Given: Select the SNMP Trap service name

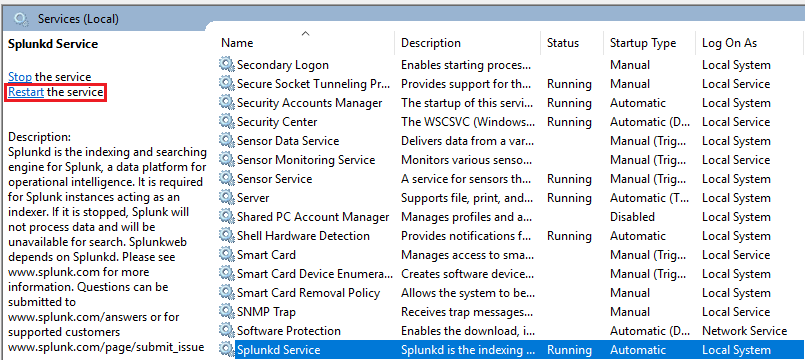Looking at the screenshot, I should pos(266,312).
